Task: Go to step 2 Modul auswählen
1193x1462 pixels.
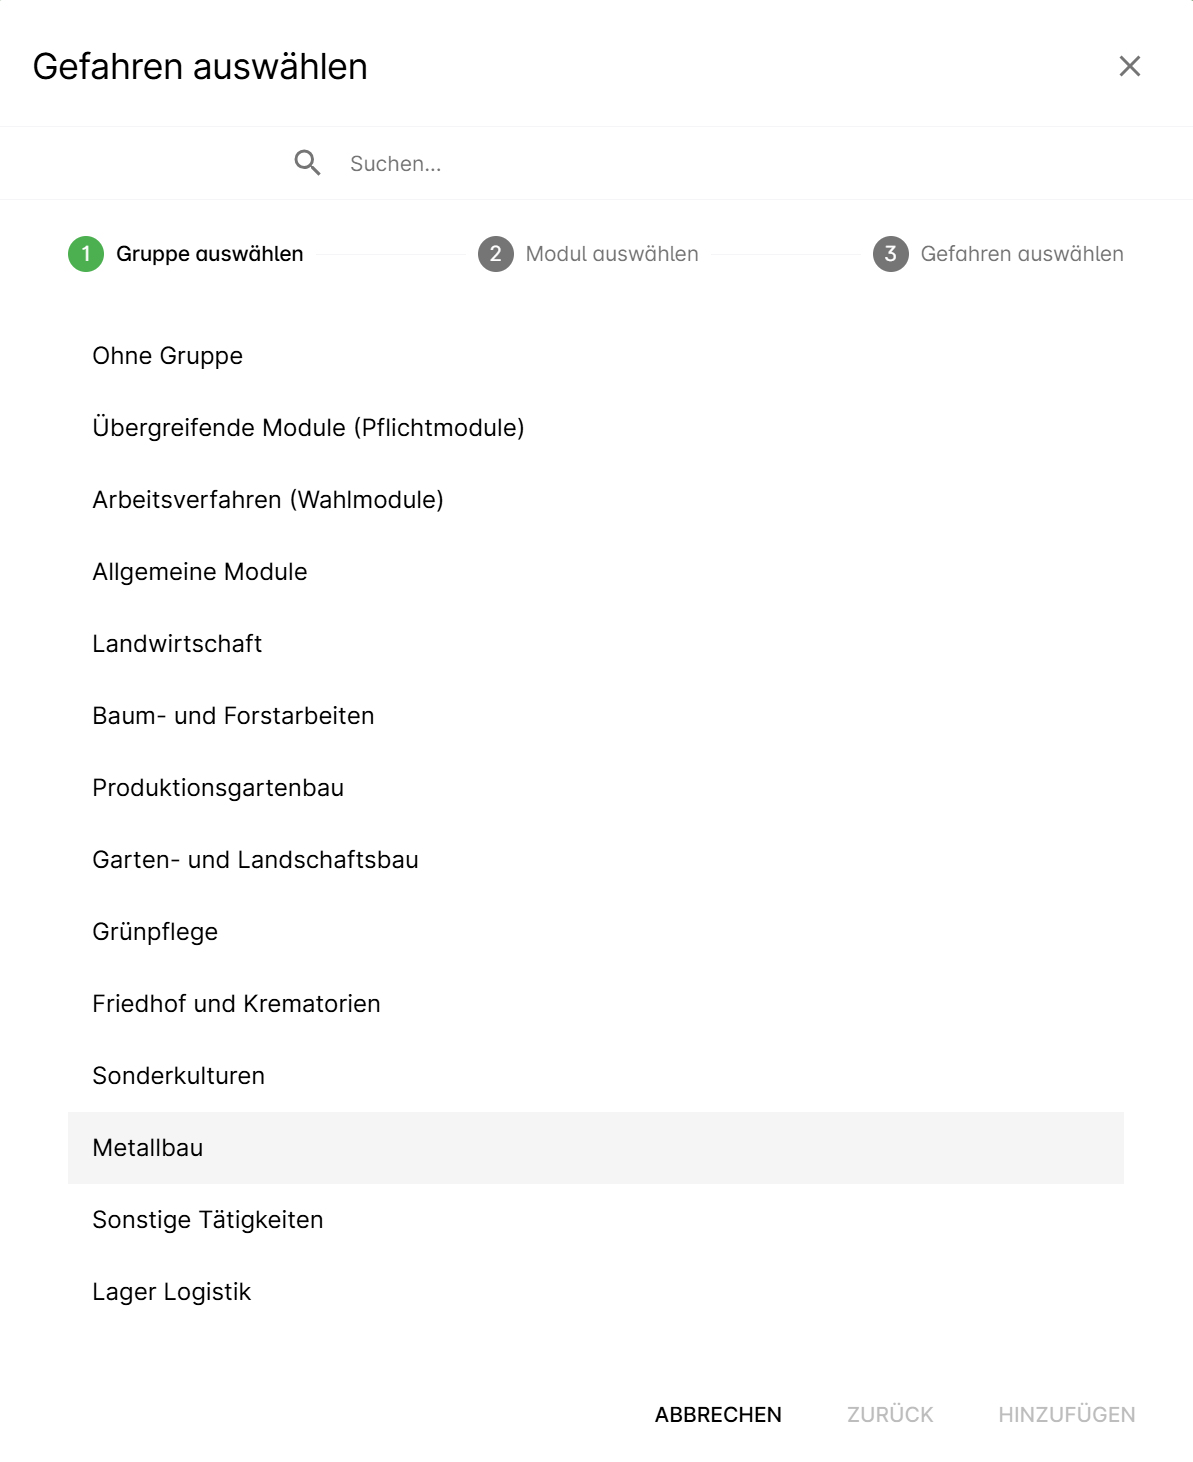Action: coord(589,254)
